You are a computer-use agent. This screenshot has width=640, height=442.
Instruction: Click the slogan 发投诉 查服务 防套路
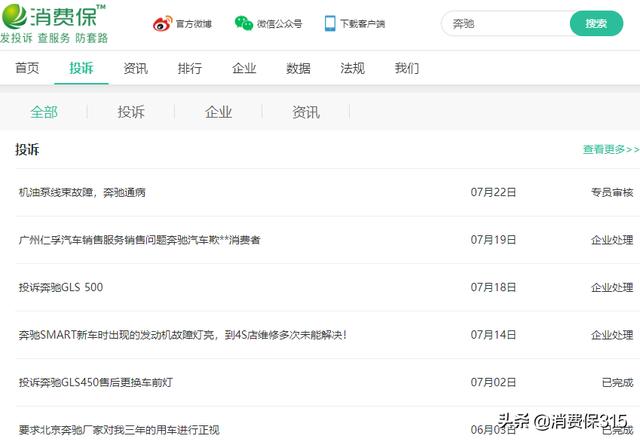[54, 38]
